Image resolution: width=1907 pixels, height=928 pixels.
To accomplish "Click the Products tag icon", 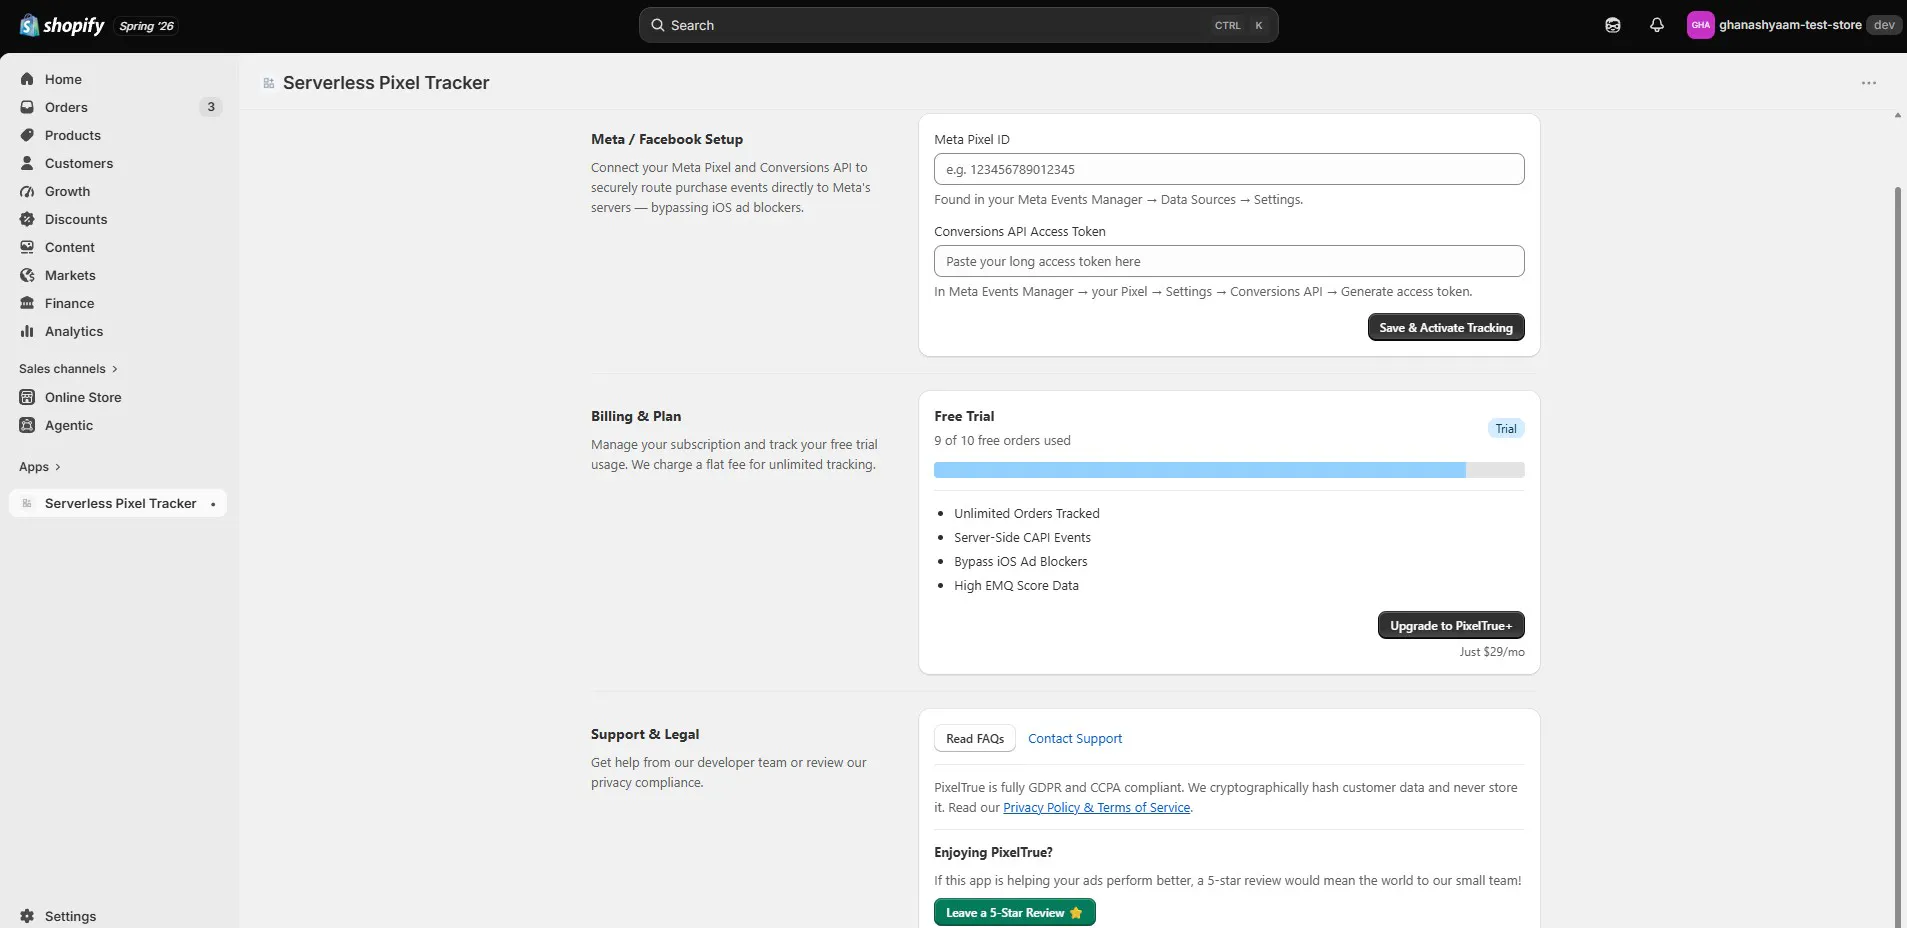I will coord(27,135).
